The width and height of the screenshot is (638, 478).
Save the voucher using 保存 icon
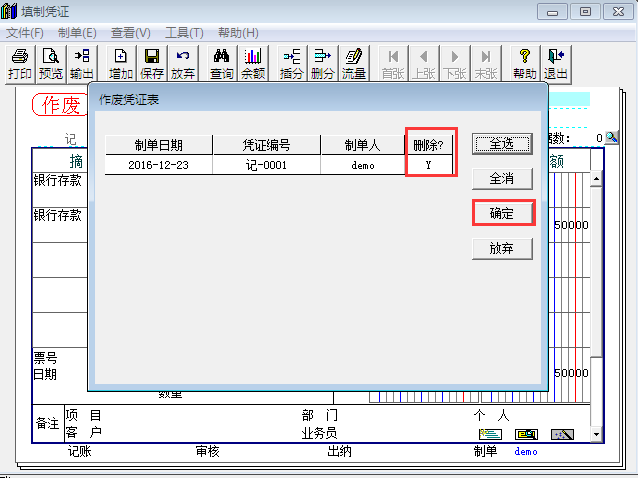pyautogui.click(x=152, y=64)
